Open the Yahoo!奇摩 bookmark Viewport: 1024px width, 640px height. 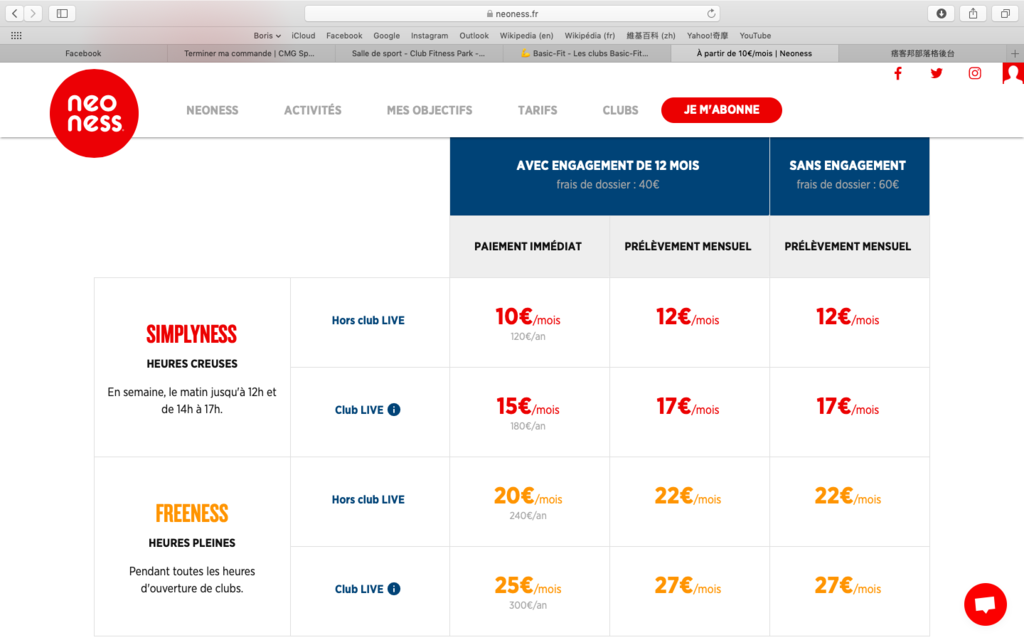(707, 35)
